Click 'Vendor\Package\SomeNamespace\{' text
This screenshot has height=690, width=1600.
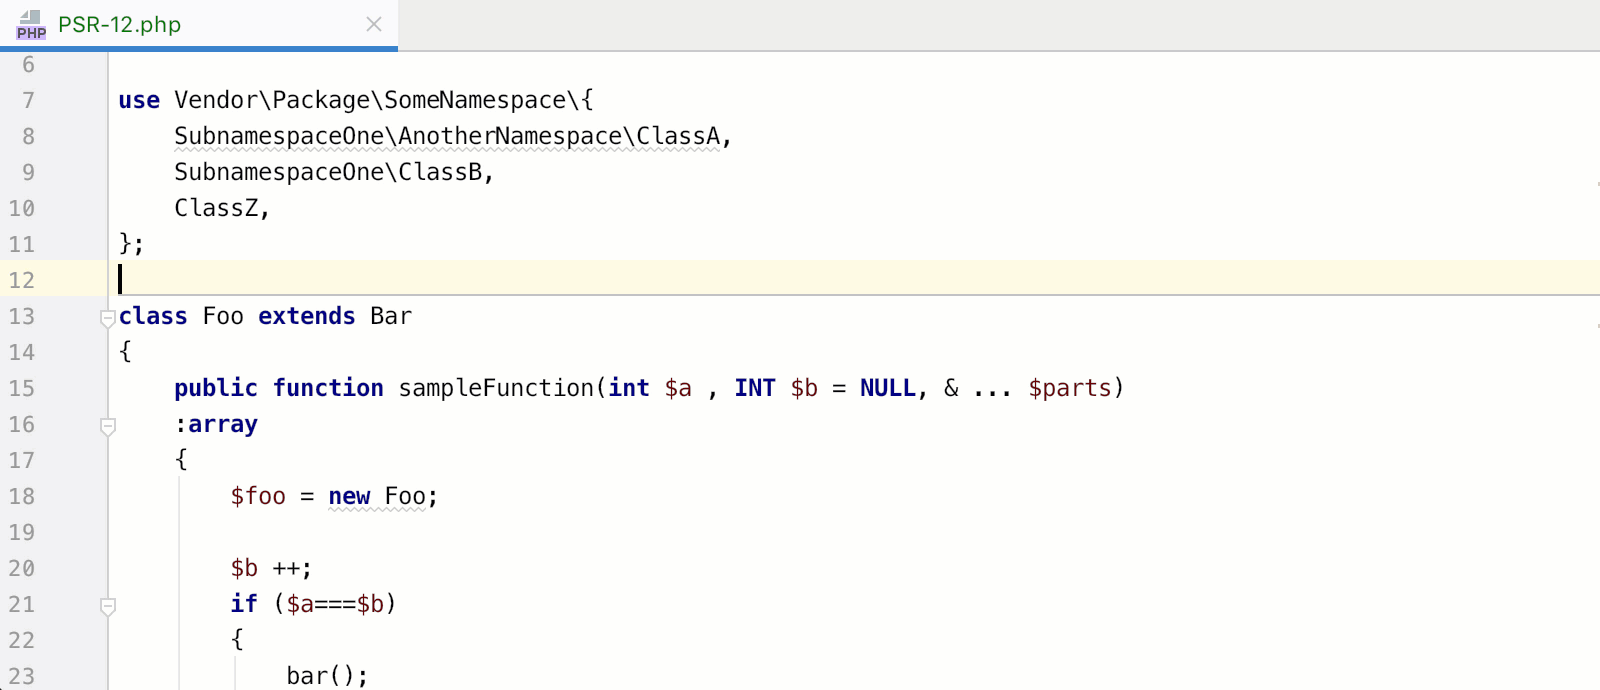click(x=384, y=100)
